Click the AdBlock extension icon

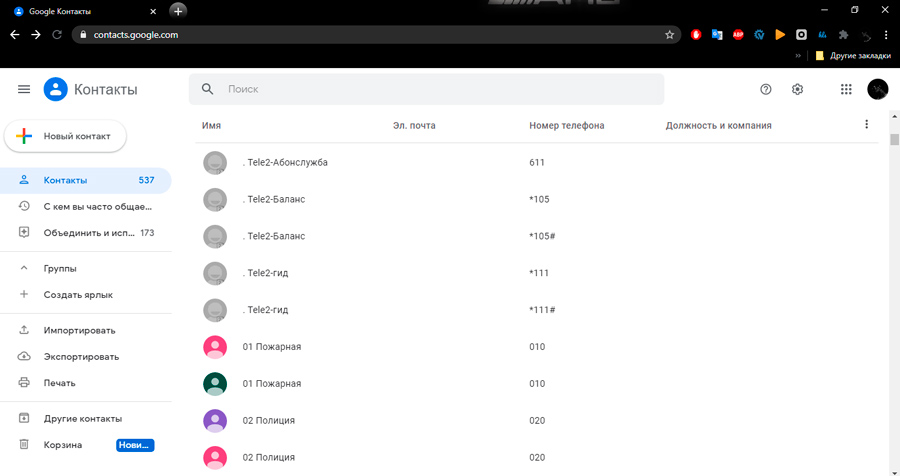738,34
